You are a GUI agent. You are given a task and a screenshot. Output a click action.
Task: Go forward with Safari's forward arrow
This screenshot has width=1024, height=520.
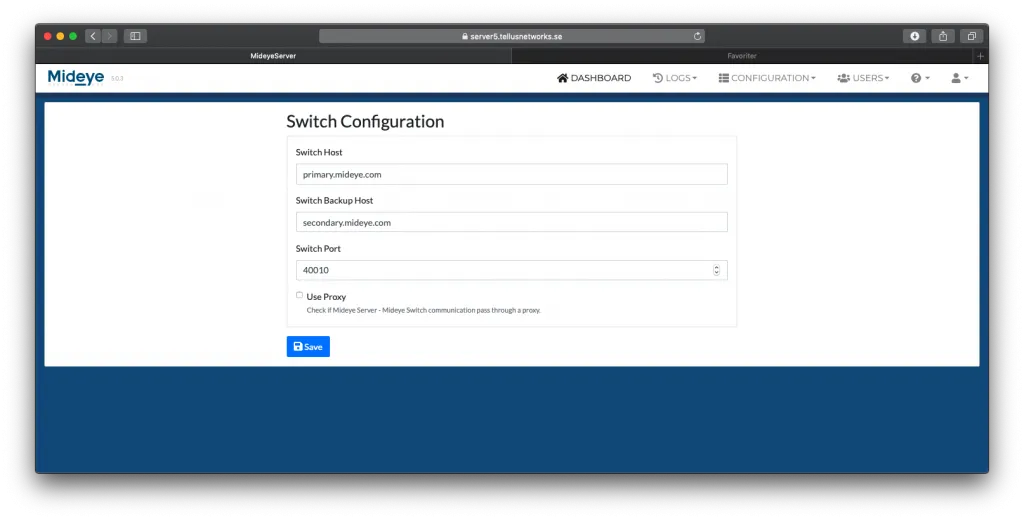[109, 36]
